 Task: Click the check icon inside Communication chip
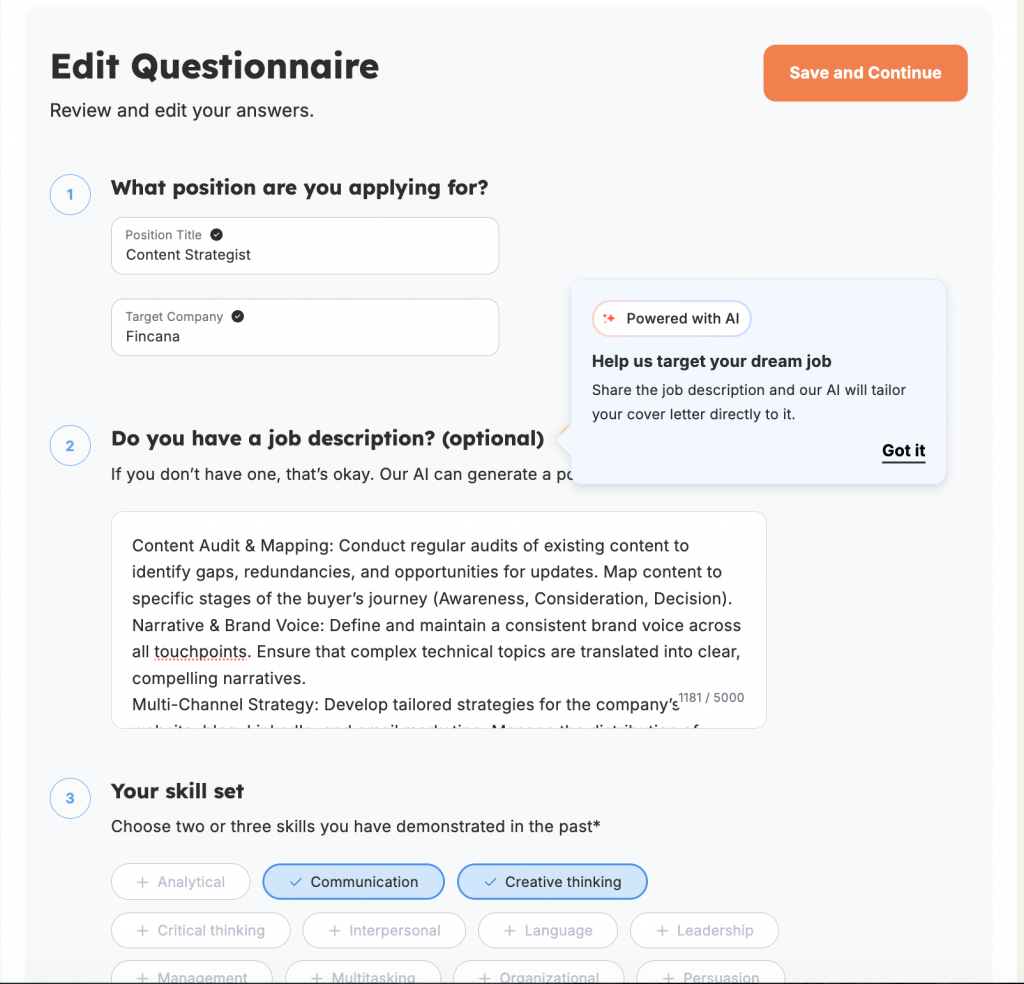coord(294,881)
